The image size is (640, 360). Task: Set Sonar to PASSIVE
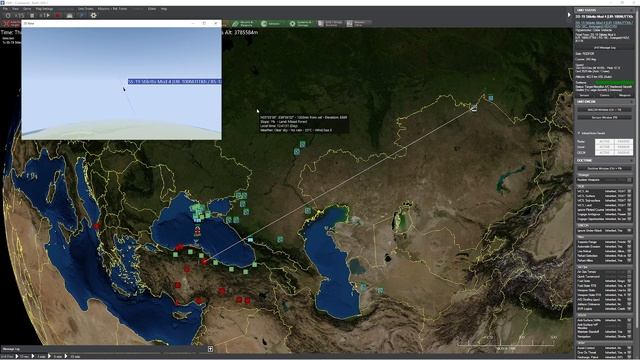pyautogui.click(x=623, y=147)
